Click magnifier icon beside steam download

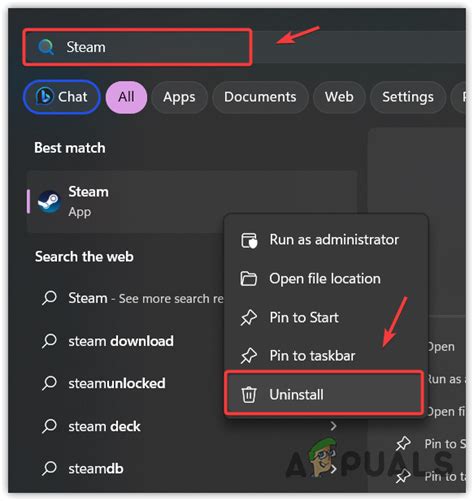tap(49, 341)
